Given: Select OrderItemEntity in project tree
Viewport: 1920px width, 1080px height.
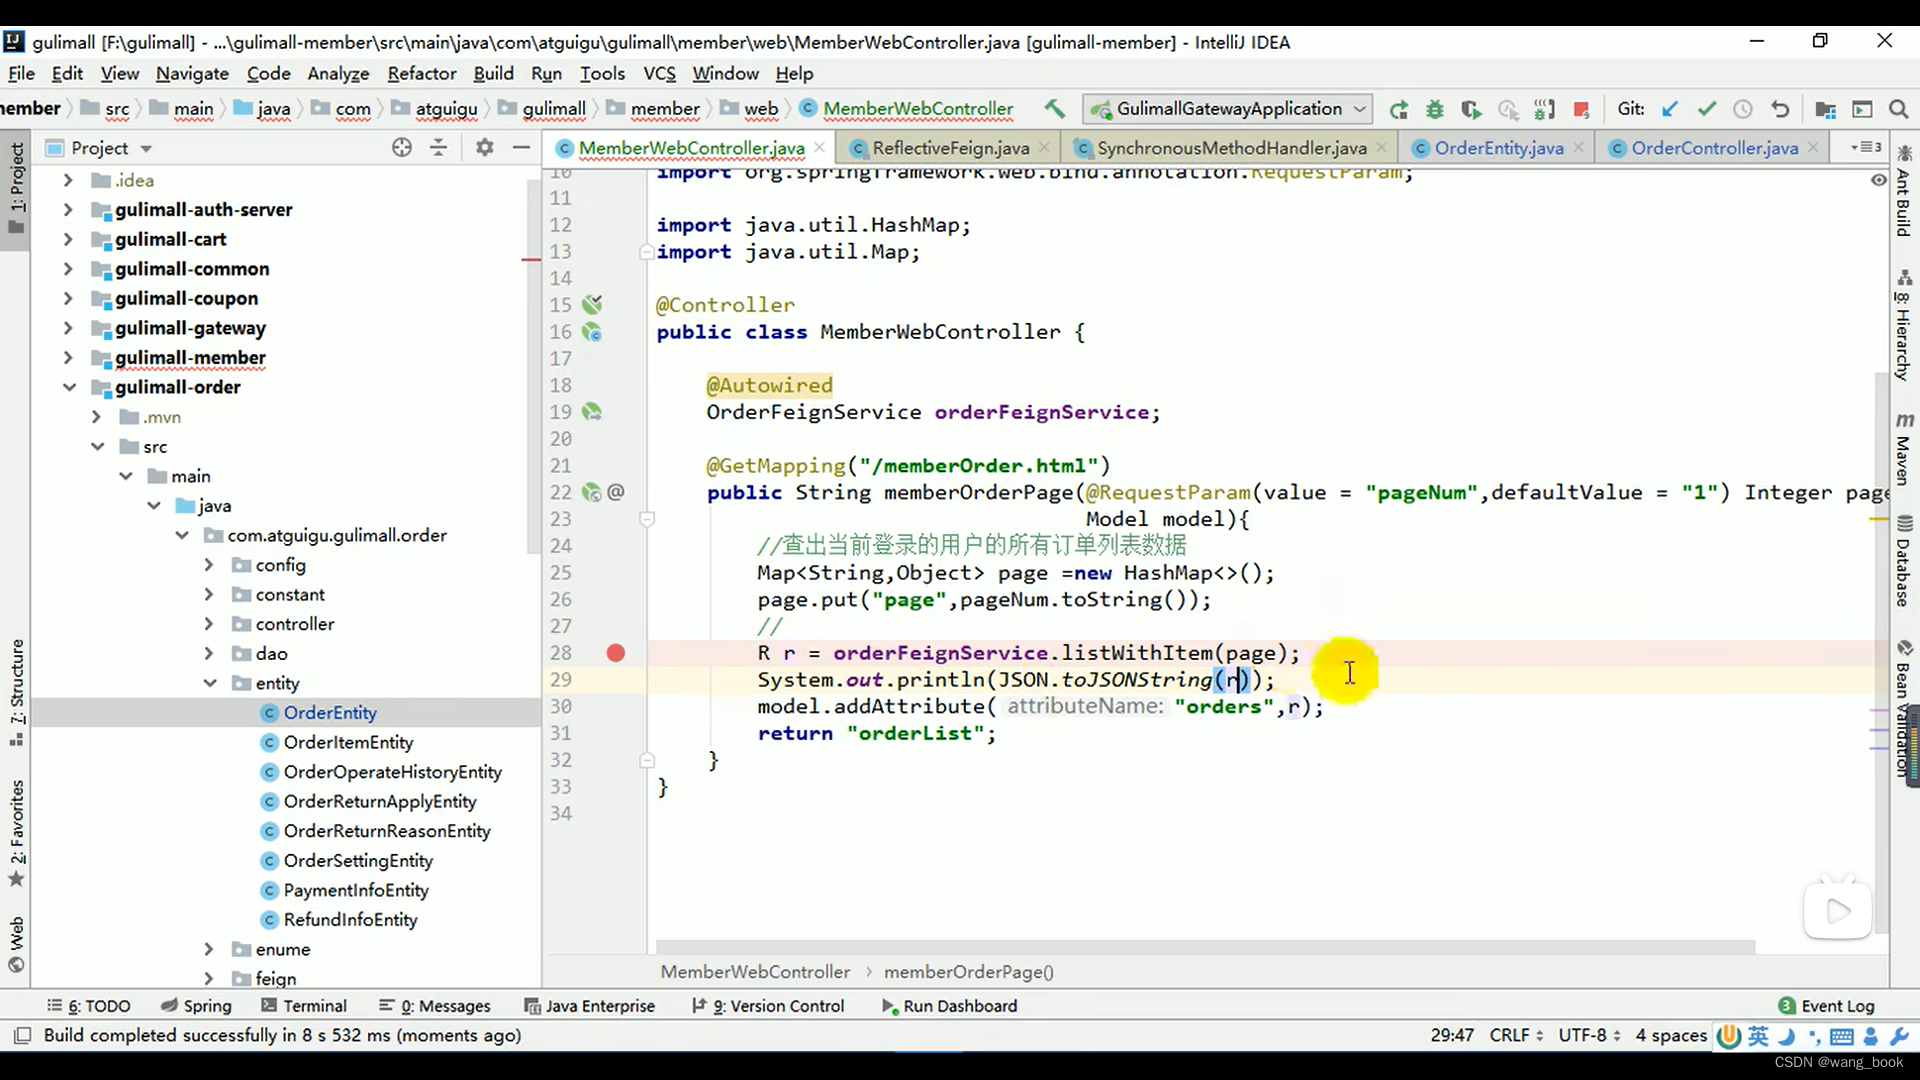Looking at the screenshot, I should tap(348, 742).
